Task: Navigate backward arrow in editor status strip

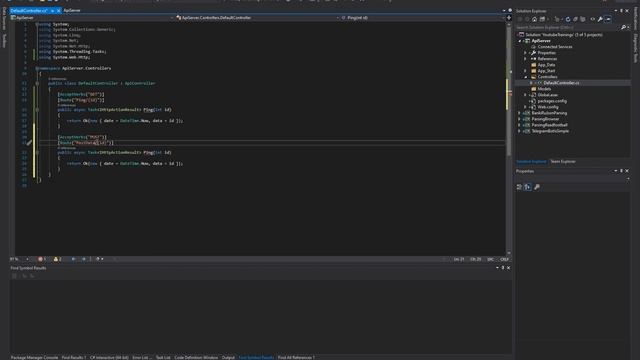Action: (x=73, y=259)
